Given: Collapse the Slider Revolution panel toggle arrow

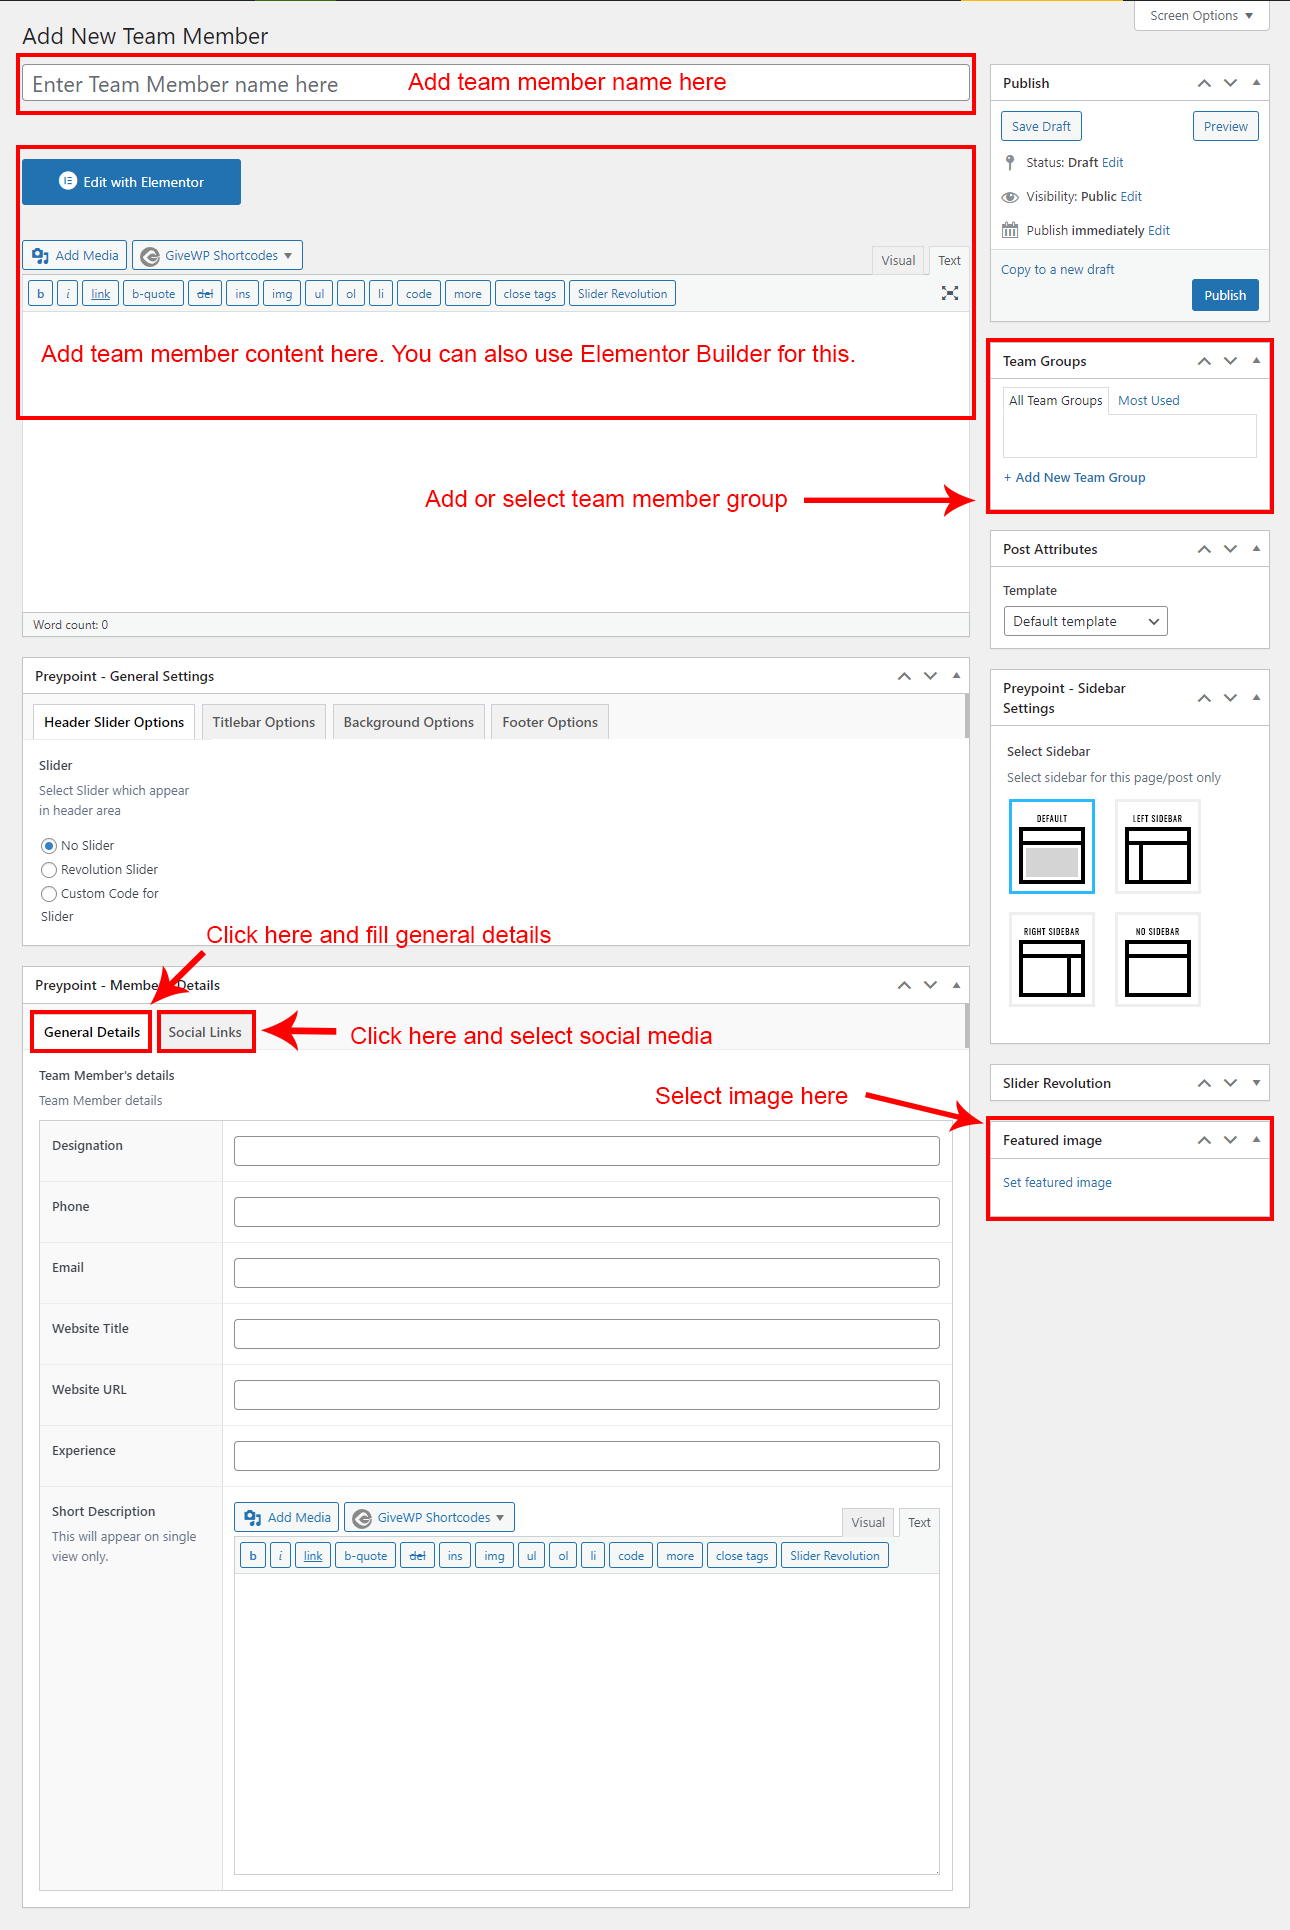Looking at the screenshot, I should tap(1256, 1083).
